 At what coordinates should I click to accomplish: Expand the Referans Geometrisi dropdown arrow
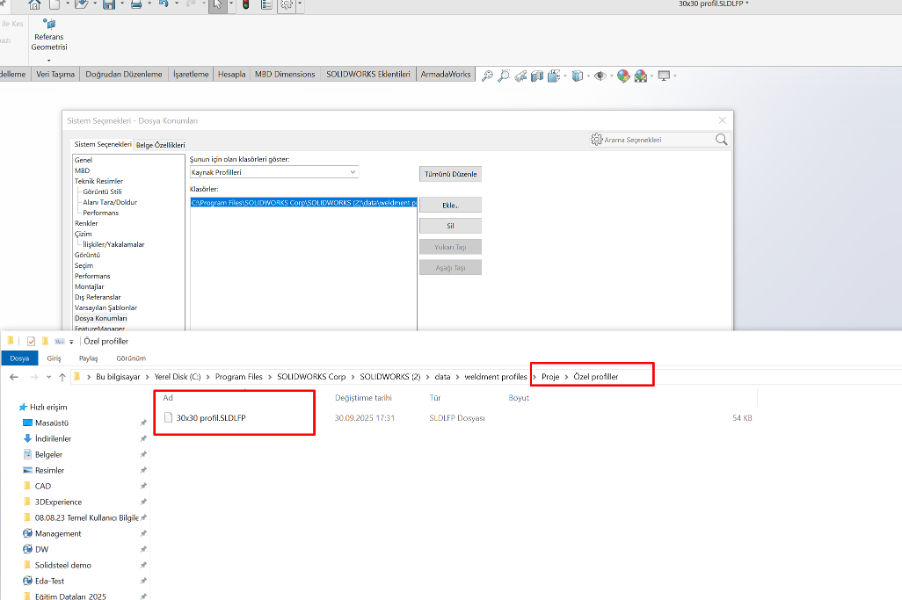tap(49, 60)
